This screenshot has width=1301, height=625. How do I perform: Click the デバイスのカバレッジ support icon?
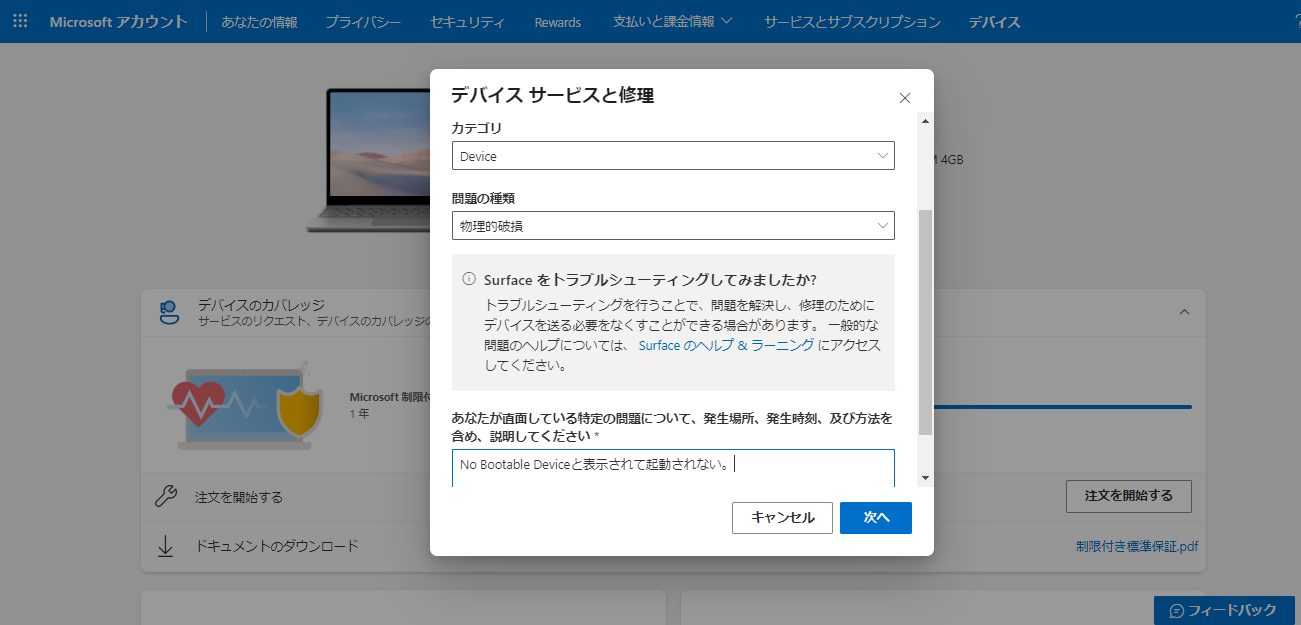[169, 312]
